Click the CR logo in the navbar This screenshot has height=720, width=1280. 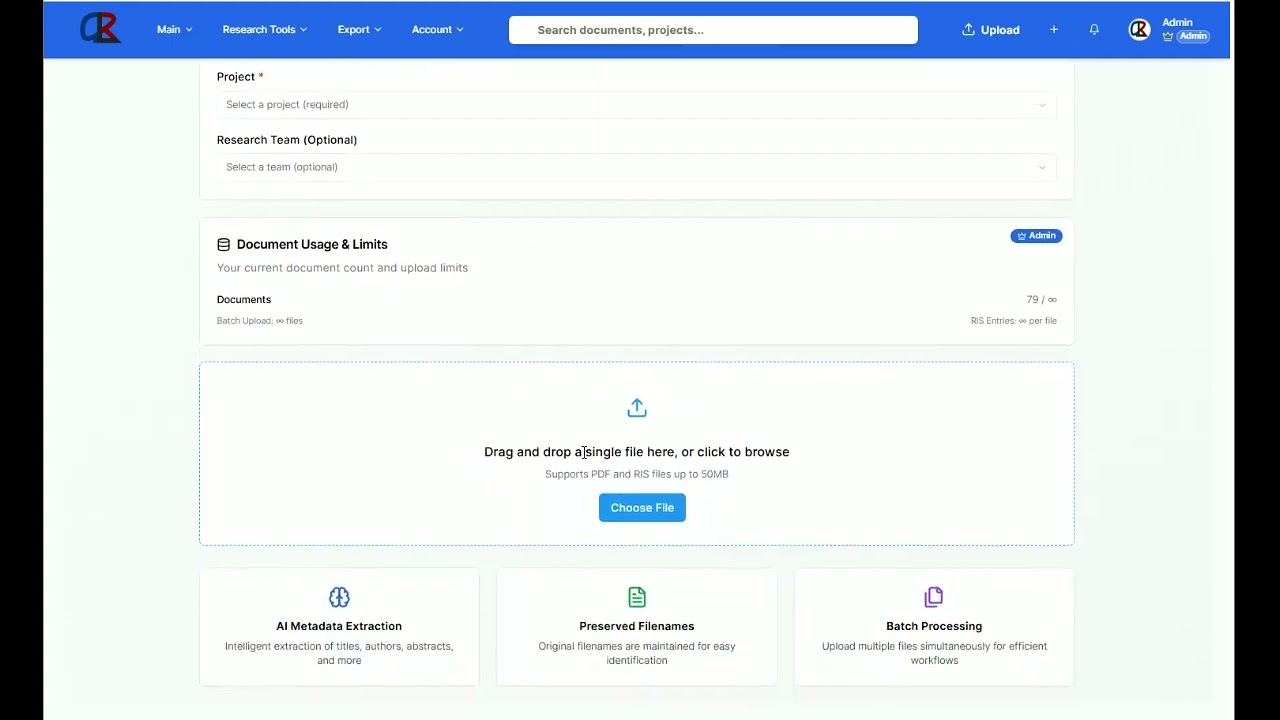(x=100, y=29)
